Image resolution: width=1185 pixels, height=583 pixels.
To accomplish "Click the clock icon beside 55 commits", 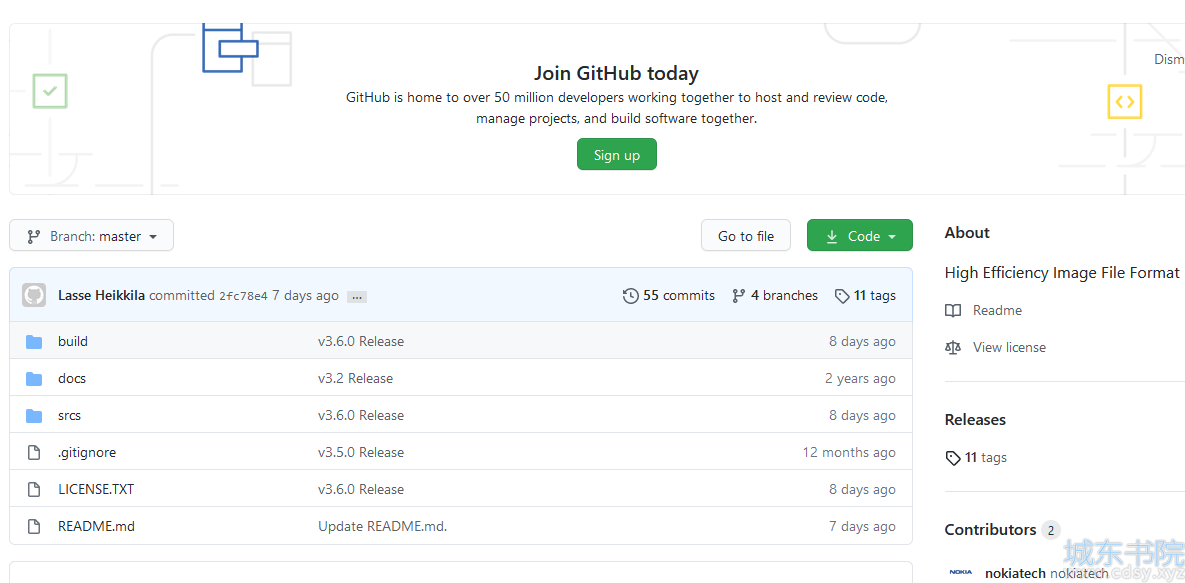I will tap(630, 296).
